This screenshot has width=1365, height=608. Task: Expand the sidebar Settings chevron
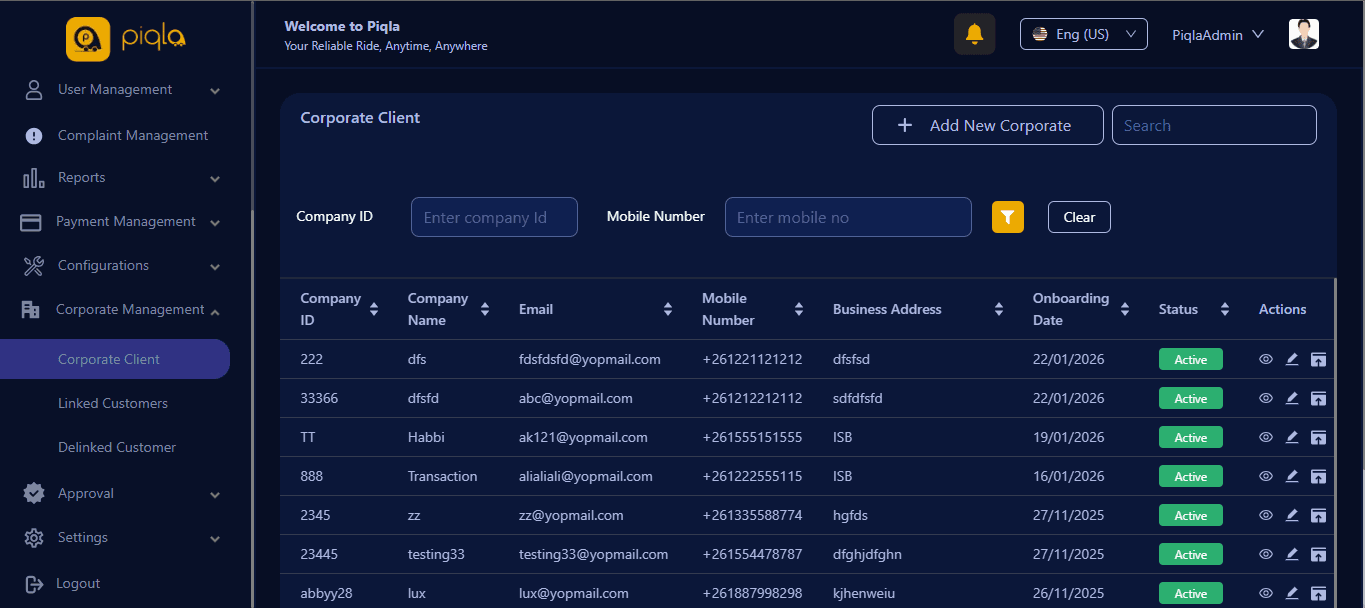tap(215, 539)
